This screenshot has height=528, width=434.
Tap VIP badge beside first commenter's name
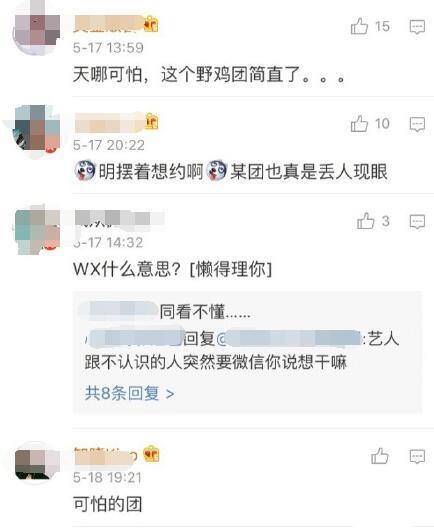[x=151, y=24]
